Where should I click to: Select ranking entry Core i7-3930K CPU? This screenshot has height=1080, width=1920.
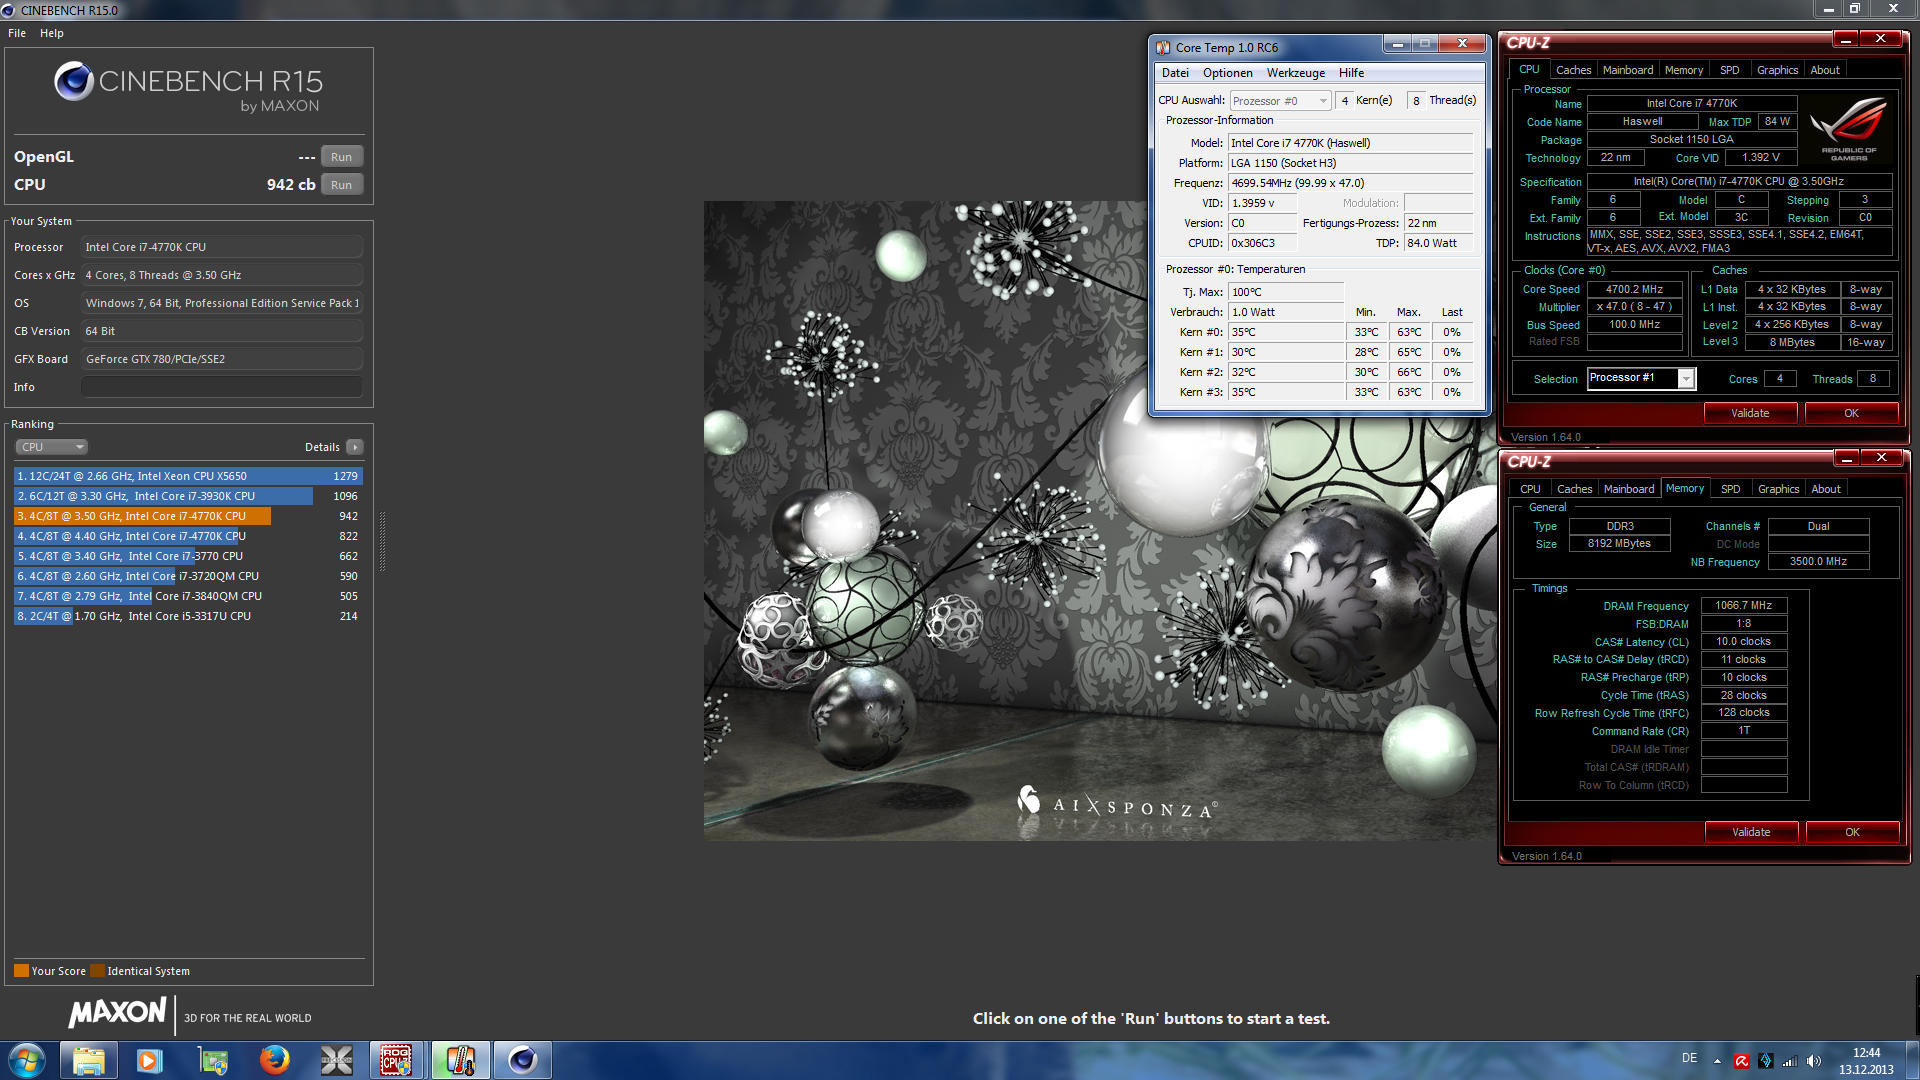(x=188, y=496)
